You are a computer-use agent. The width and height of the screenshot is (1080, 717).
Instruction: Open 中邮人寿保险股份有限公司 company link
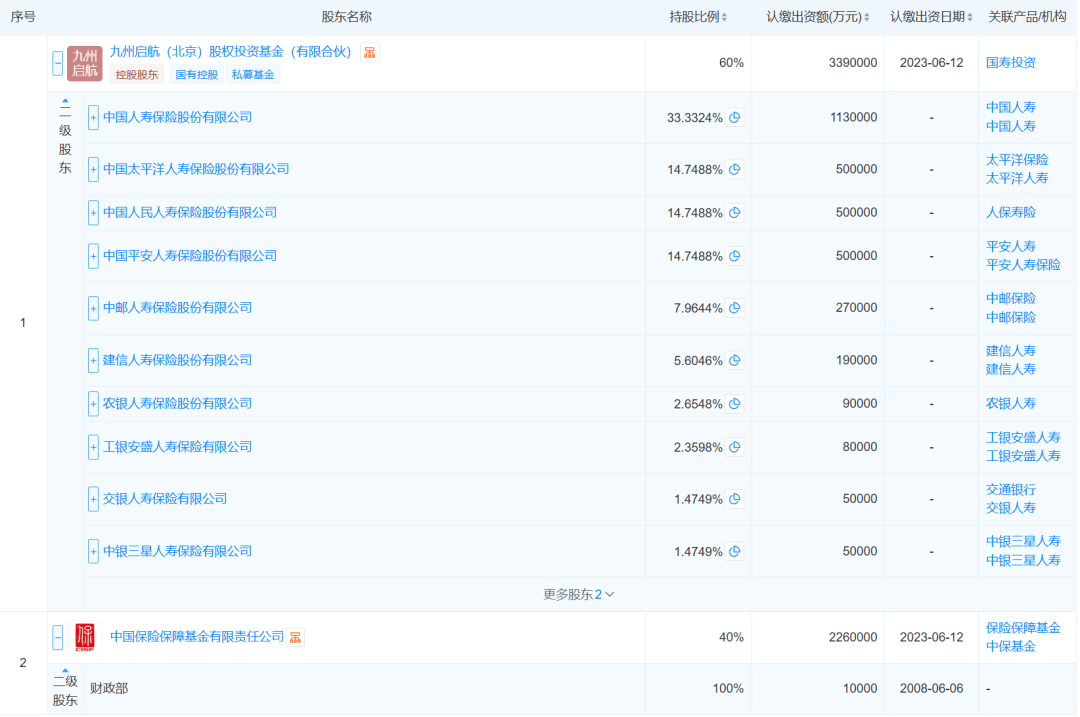coord(177,308)
